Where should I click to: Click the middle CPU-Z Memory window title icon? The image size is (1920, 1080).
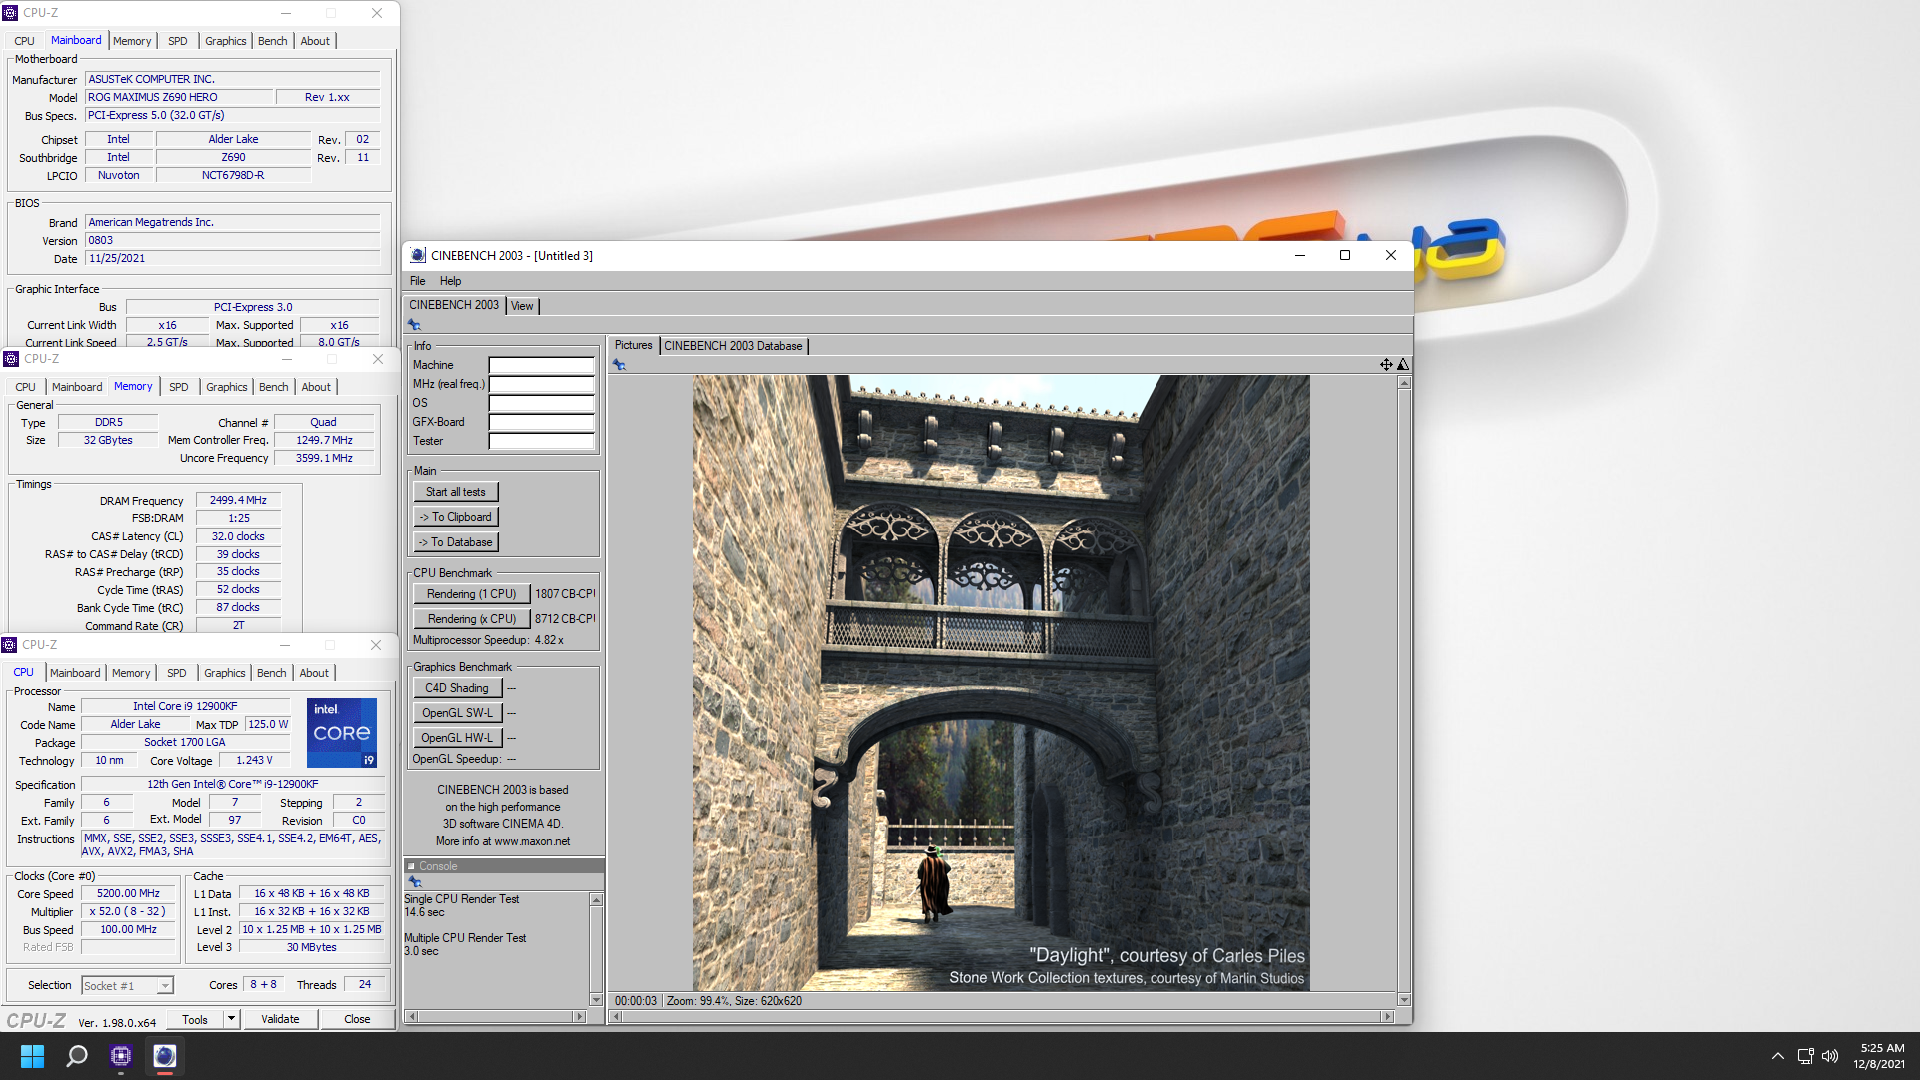point(12,359)
